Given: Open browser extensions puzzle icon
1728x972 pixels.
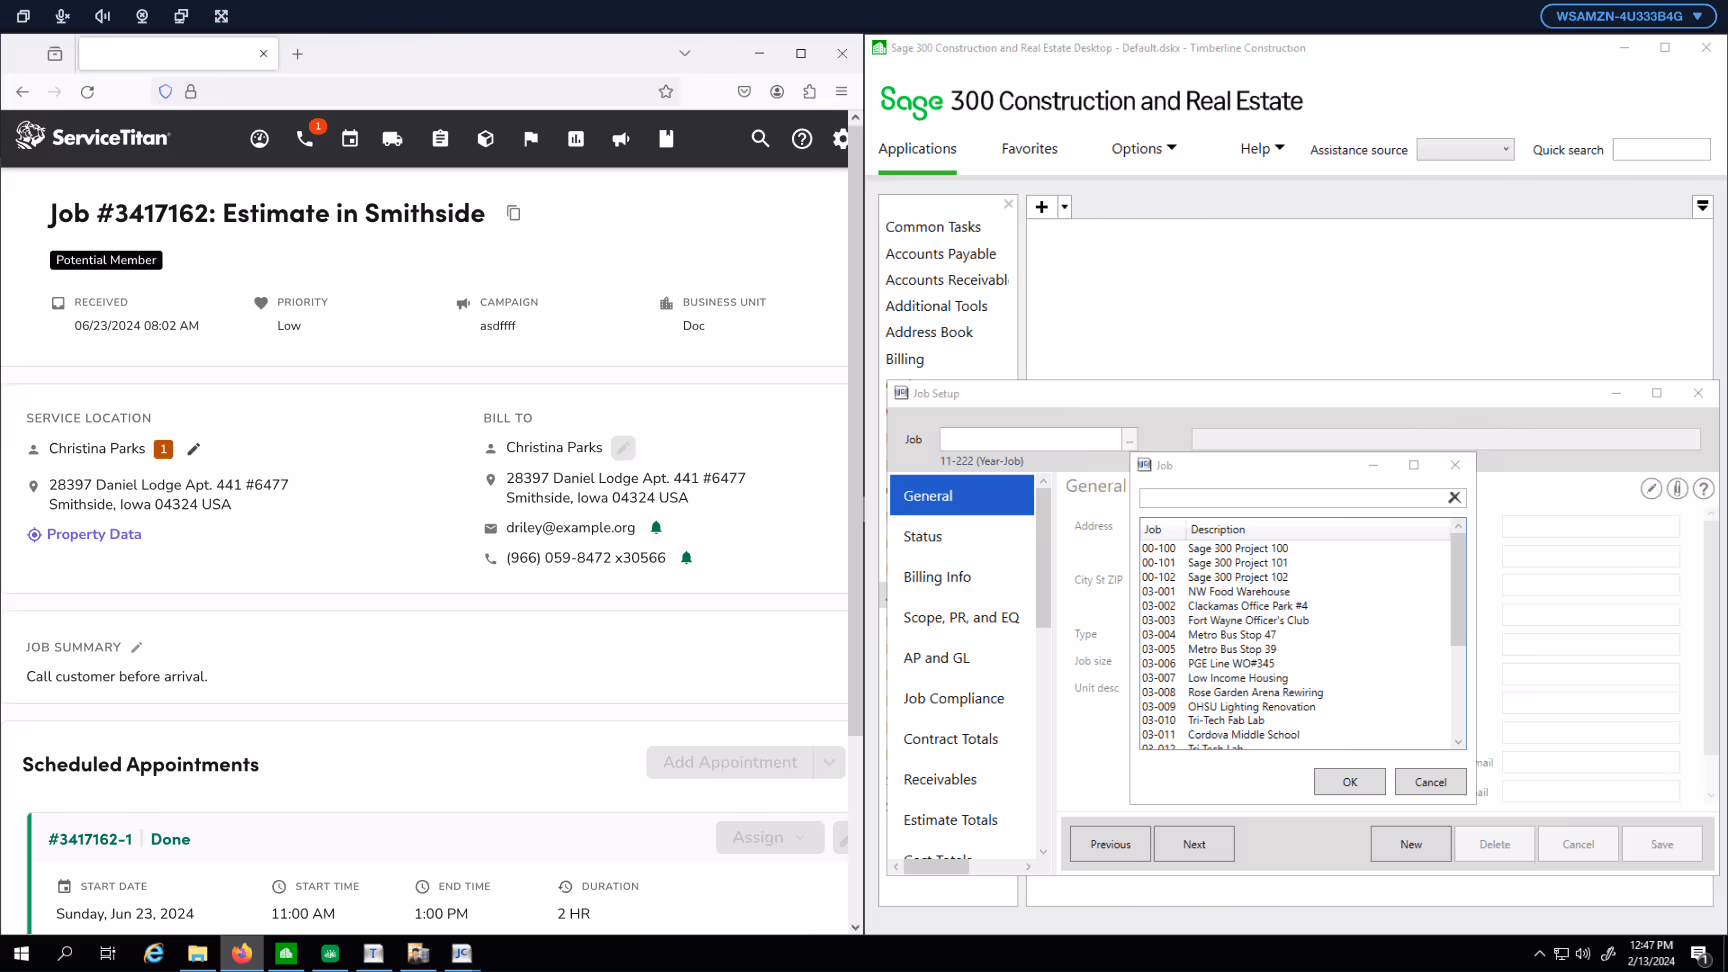Looking at the screenshot, I should coord(810,92).
